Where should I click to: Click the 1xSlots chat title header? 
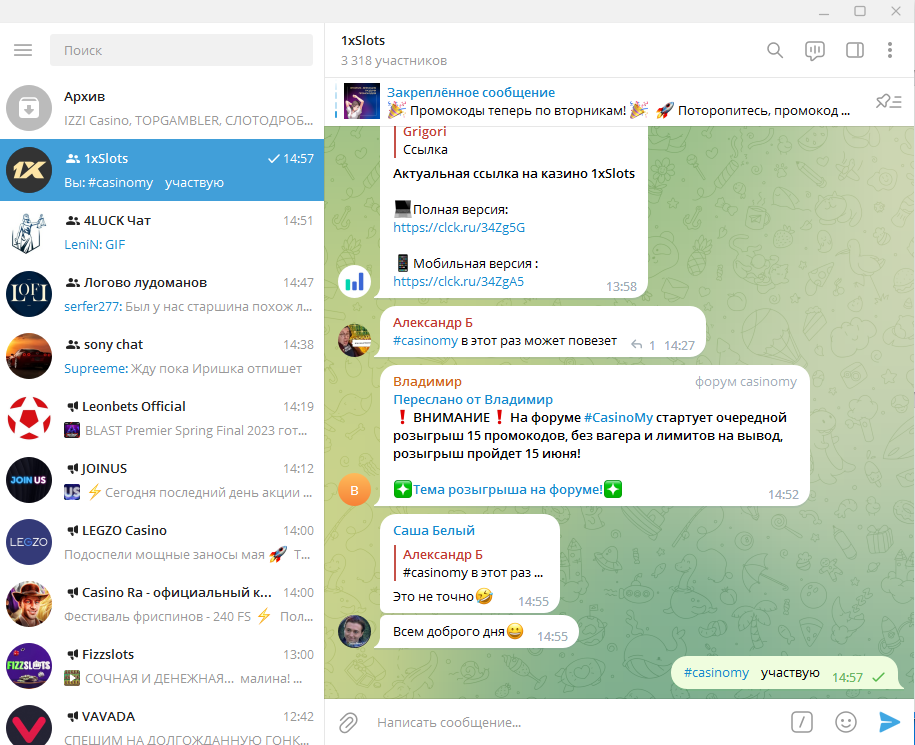[363, 40]
